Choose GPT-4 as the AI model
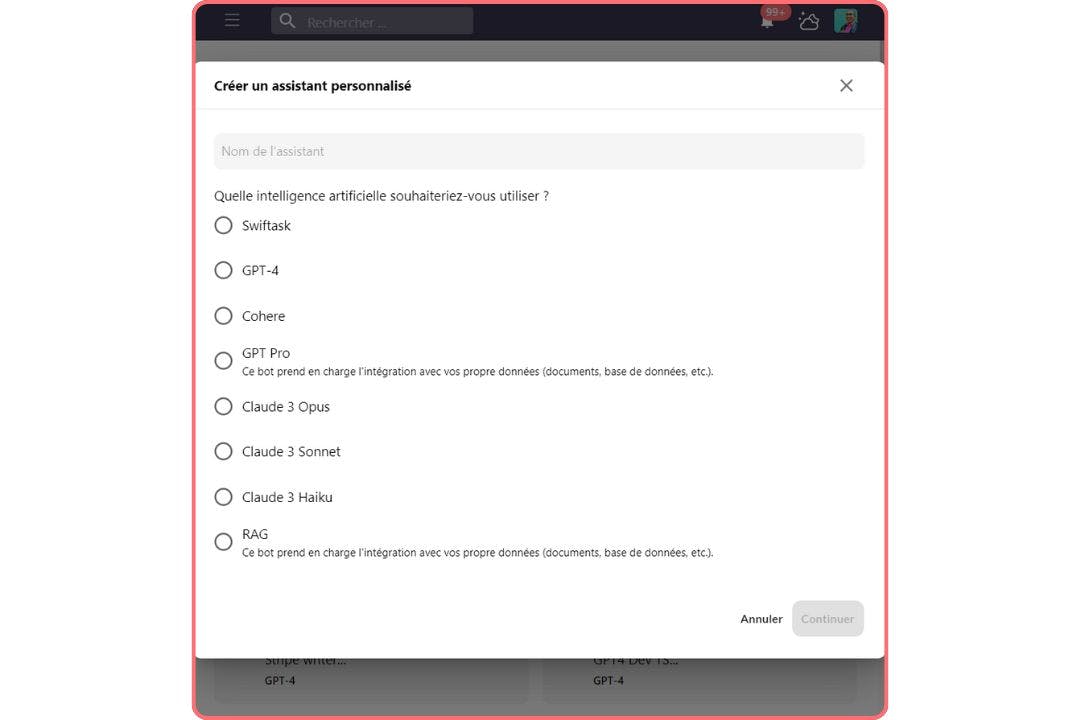This screenshot has width=1080, height=720. click(224, 271)
